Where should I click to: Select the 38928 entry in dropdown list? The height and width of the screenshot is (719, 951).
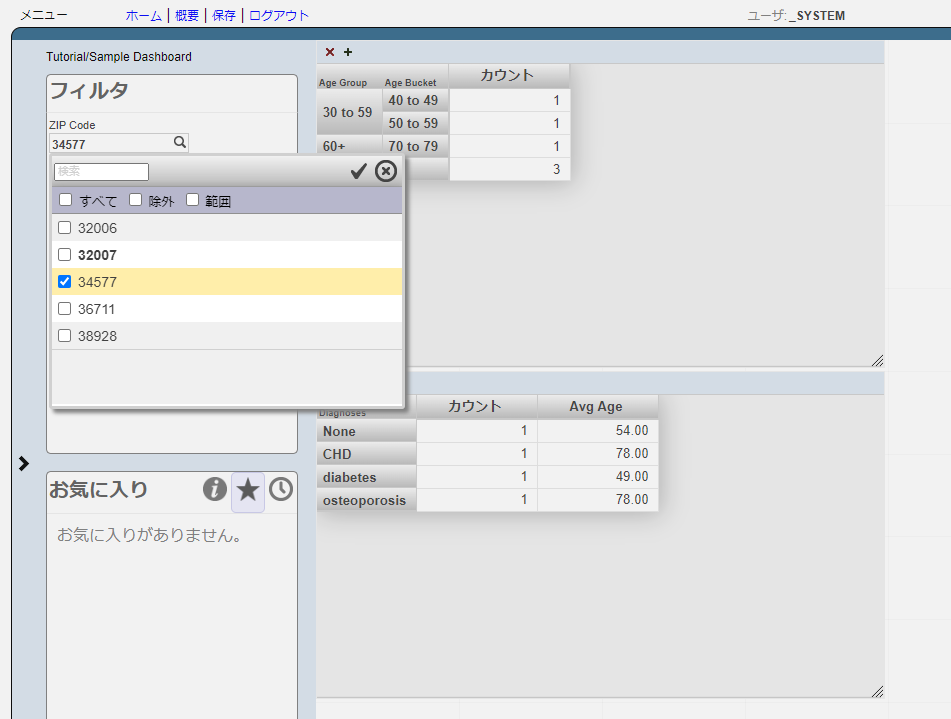pos(98,336)
